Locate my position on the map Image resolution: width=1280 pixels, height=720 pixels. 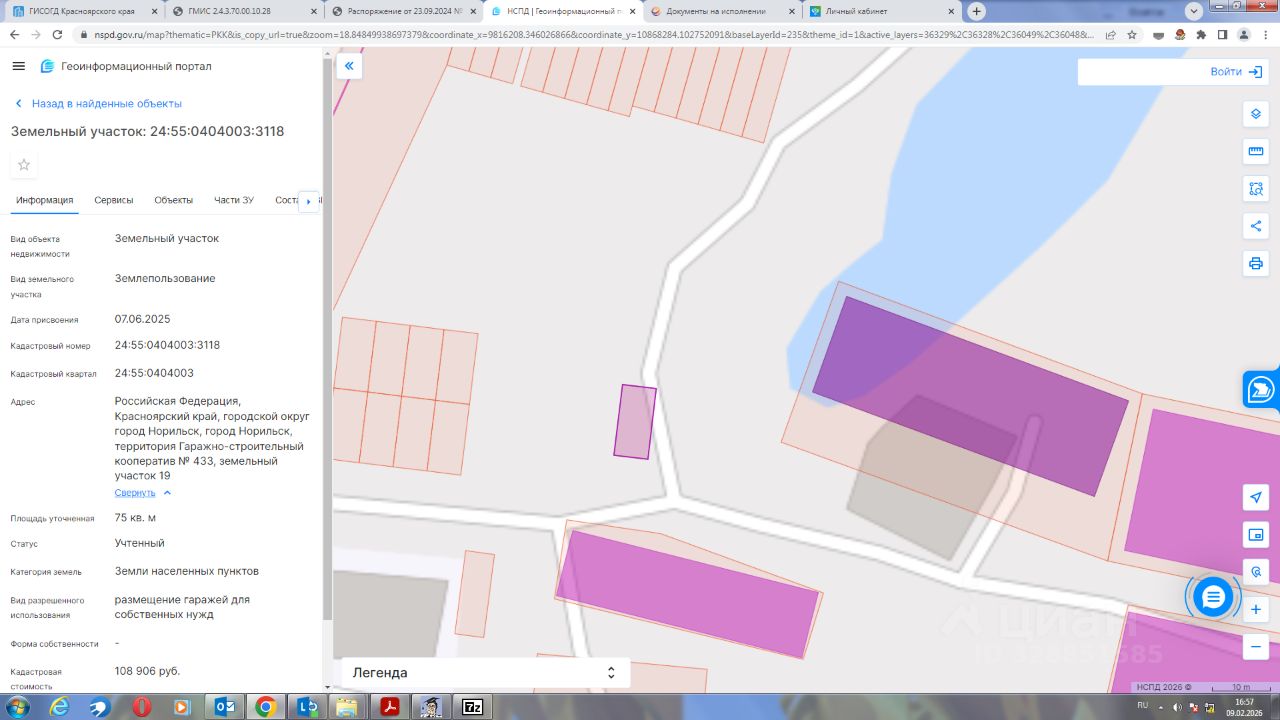pyautogui.click(x=1256, y=497)
